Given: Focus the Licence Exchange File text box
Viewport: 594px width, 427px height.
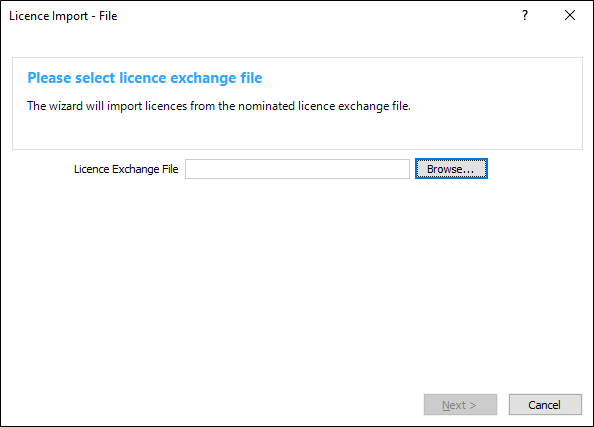Looking at the screenshot, I should 297,169.
